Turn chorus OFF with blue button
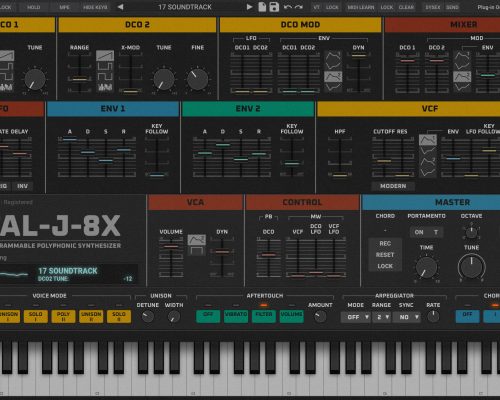The width and height of the screenshot is (500, 400). click(x=467, y=316)
